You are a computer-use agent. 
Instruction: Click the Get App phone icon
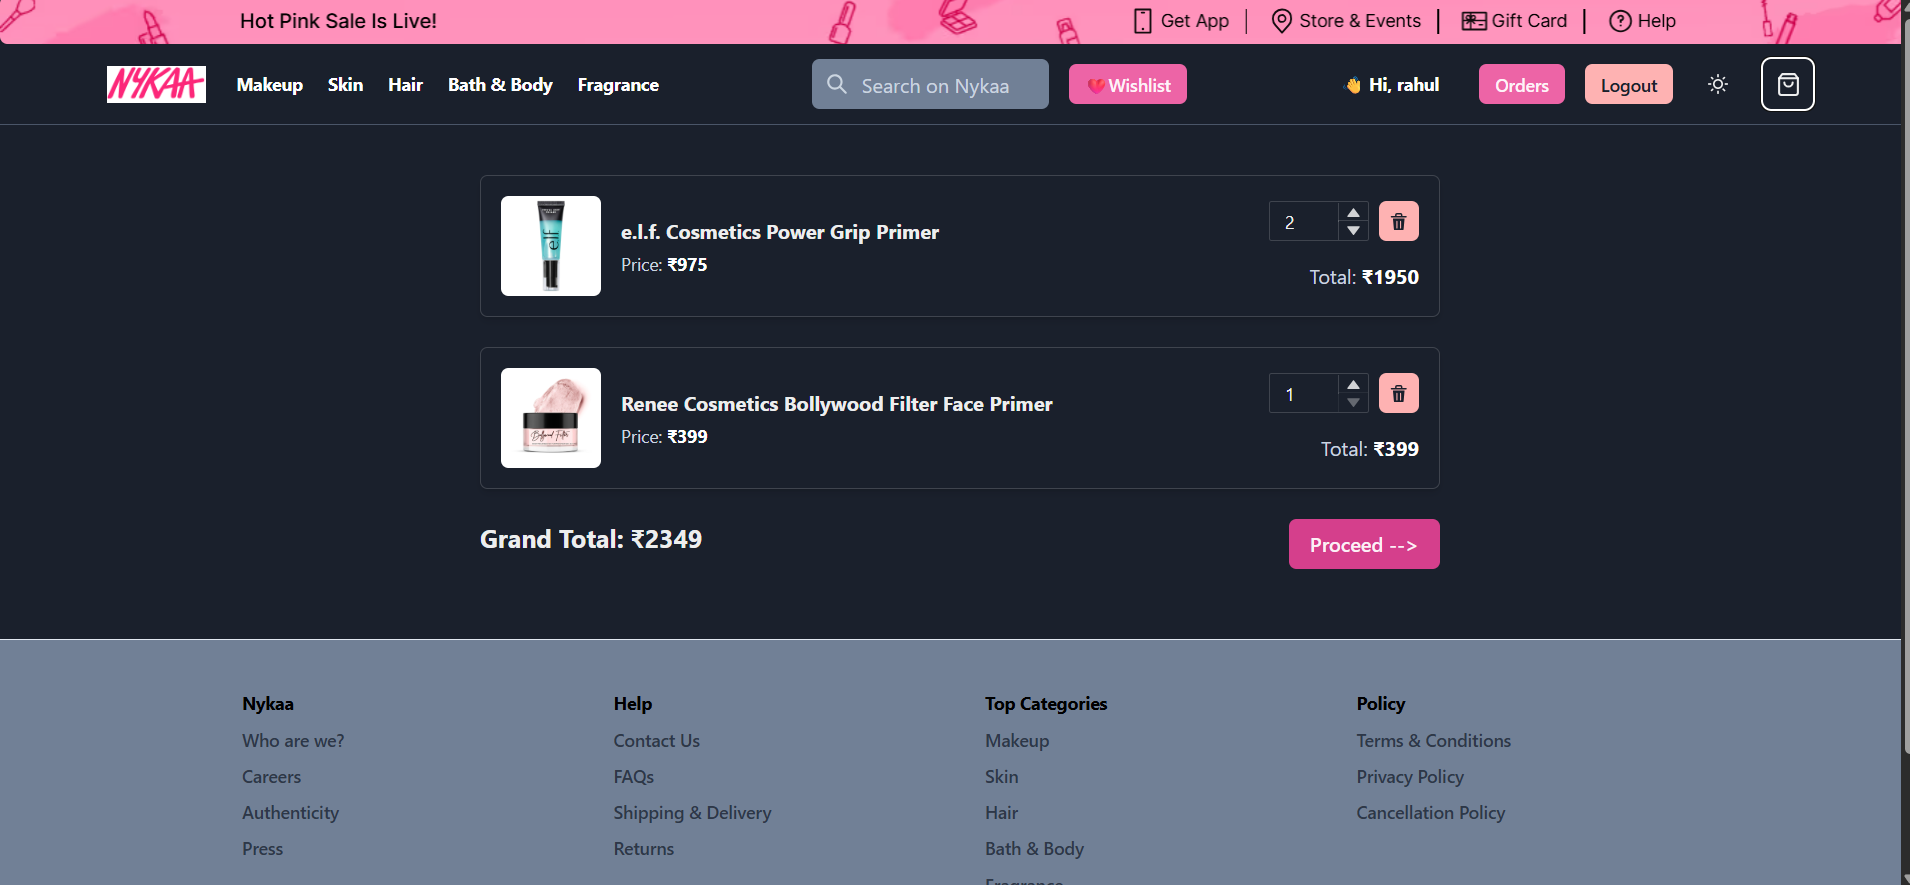click(1143, 21)
